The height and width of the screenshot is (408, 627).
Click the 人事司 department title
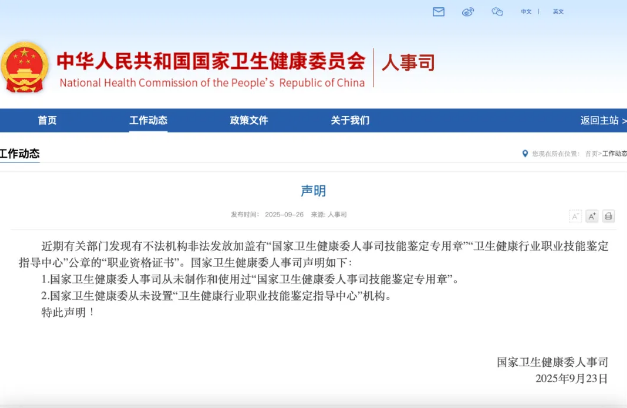point(409,62)
